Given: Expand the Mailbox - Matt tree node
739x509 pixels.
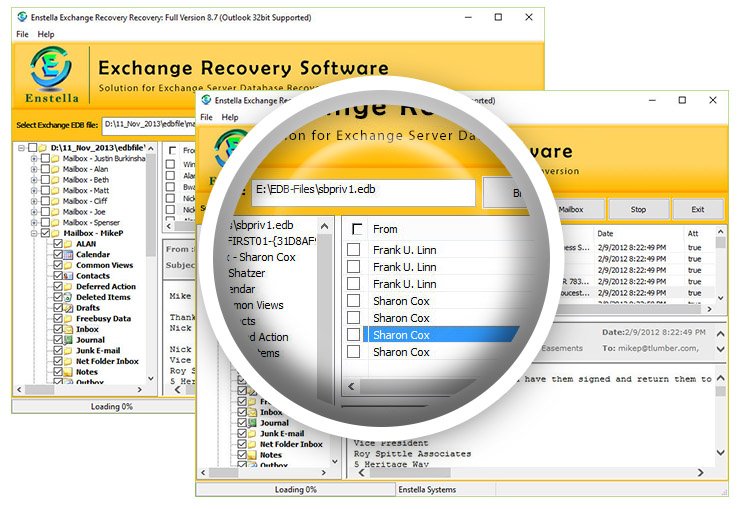Looking at the screenshot, I should (x=34, y=190).
